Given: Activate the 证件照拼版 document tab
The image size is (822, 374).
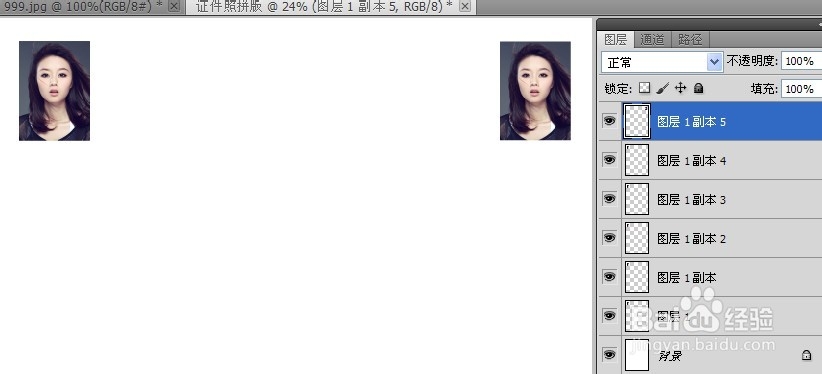Looking at the screenshot, I should pyautogui.click(x=324, y=6).
